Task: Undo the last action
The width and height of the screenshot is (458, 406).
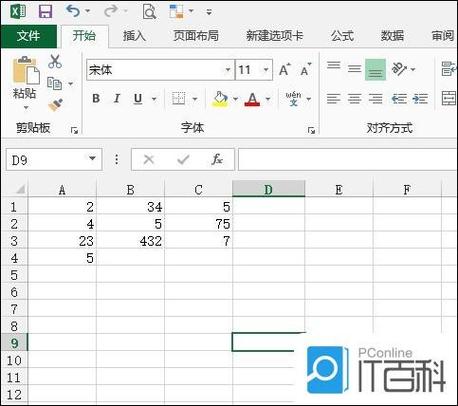Action: pyautogui.click(x=73, y=11)
